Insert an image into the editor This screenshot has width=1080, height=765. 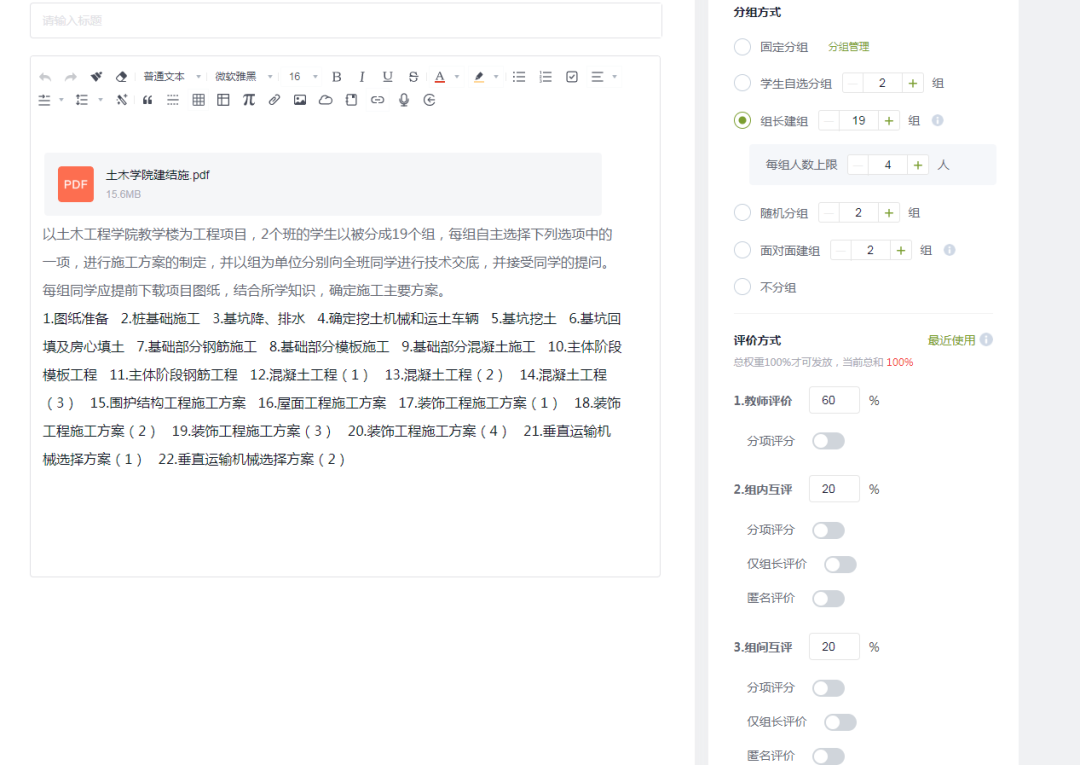[x=300, y=100]
